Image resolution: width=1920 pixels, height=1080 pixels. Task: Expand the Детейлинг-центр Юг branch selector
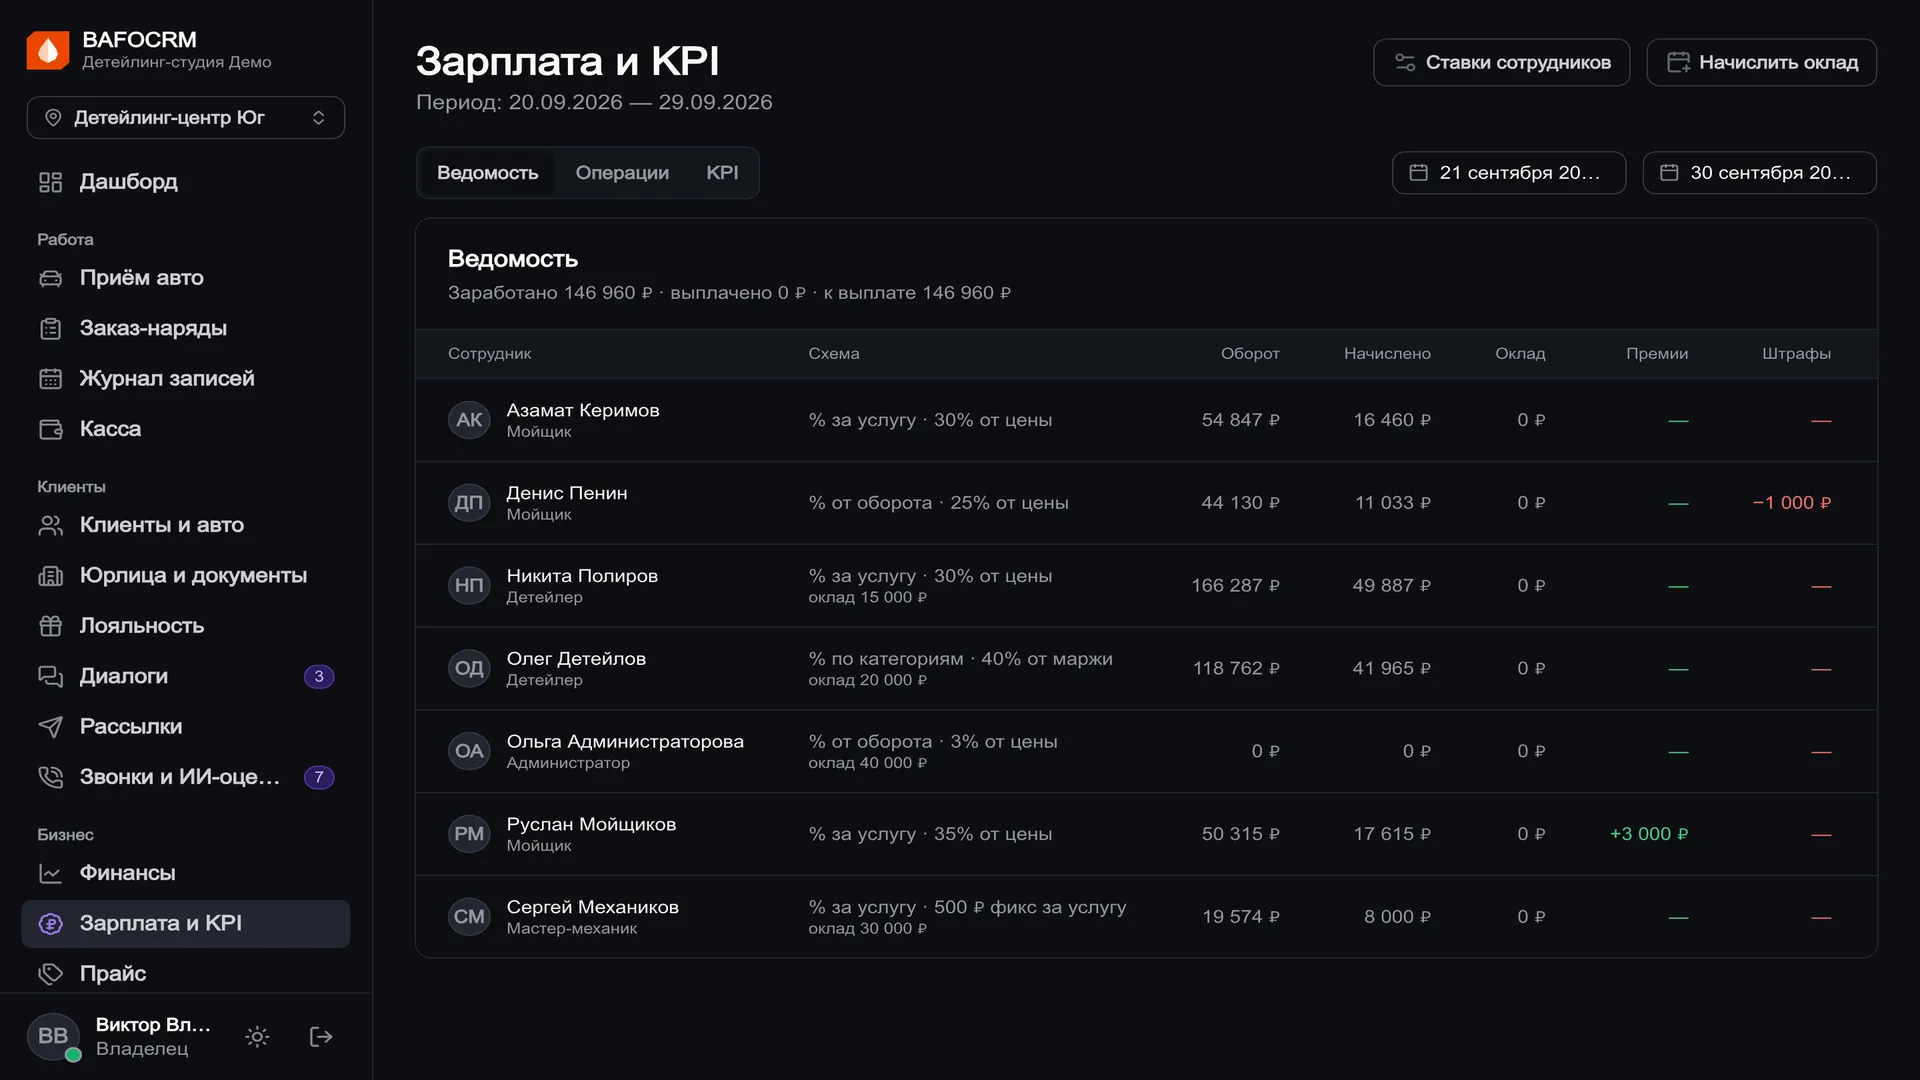186,118
